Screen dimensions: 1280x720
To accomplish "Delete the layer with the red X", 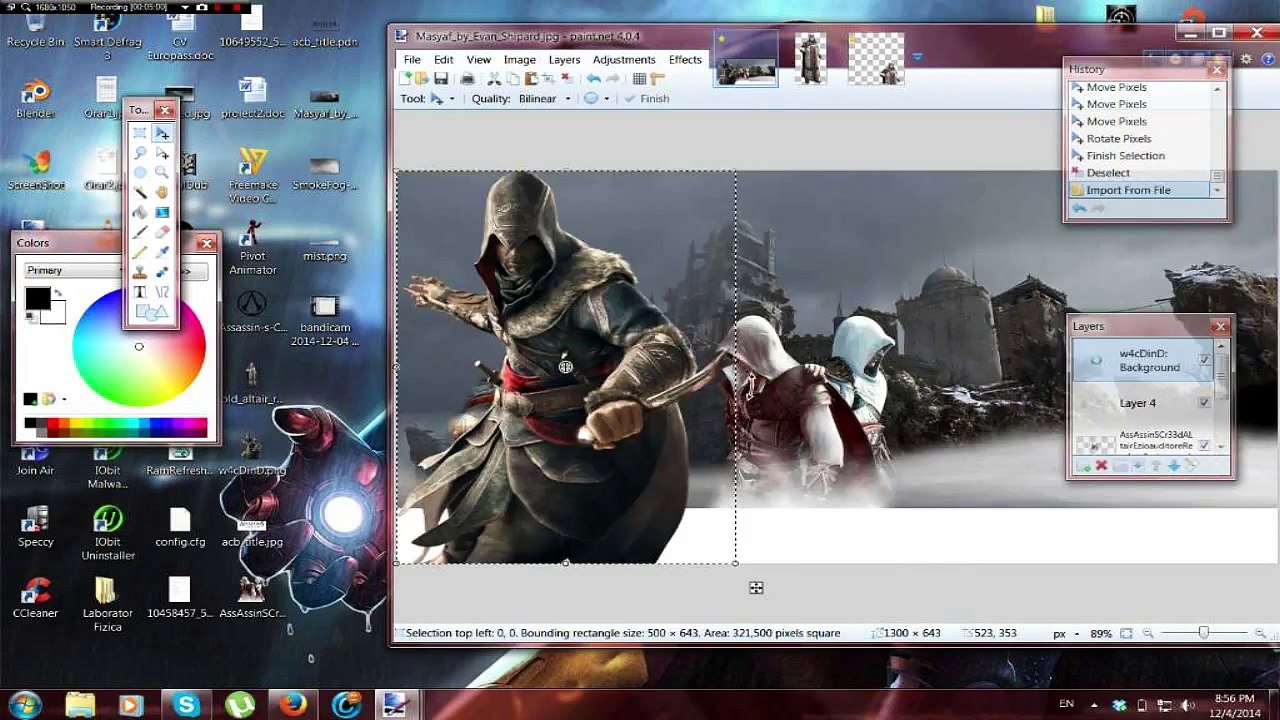I will coord(1101,466).
